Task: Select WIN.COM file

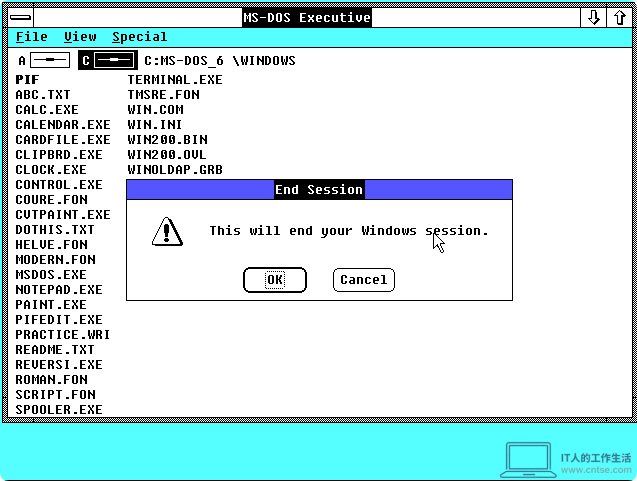Action: coord(155,110)
